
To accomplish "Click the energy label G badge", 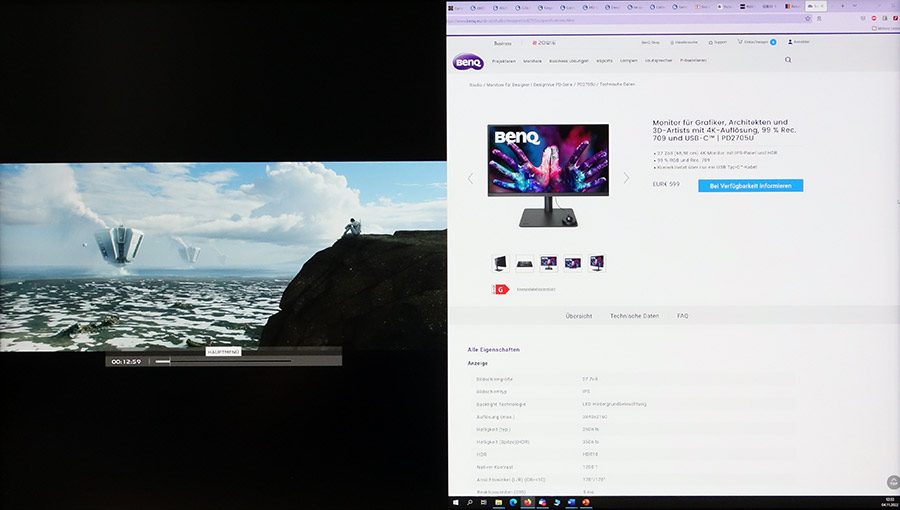I will 501,289.
